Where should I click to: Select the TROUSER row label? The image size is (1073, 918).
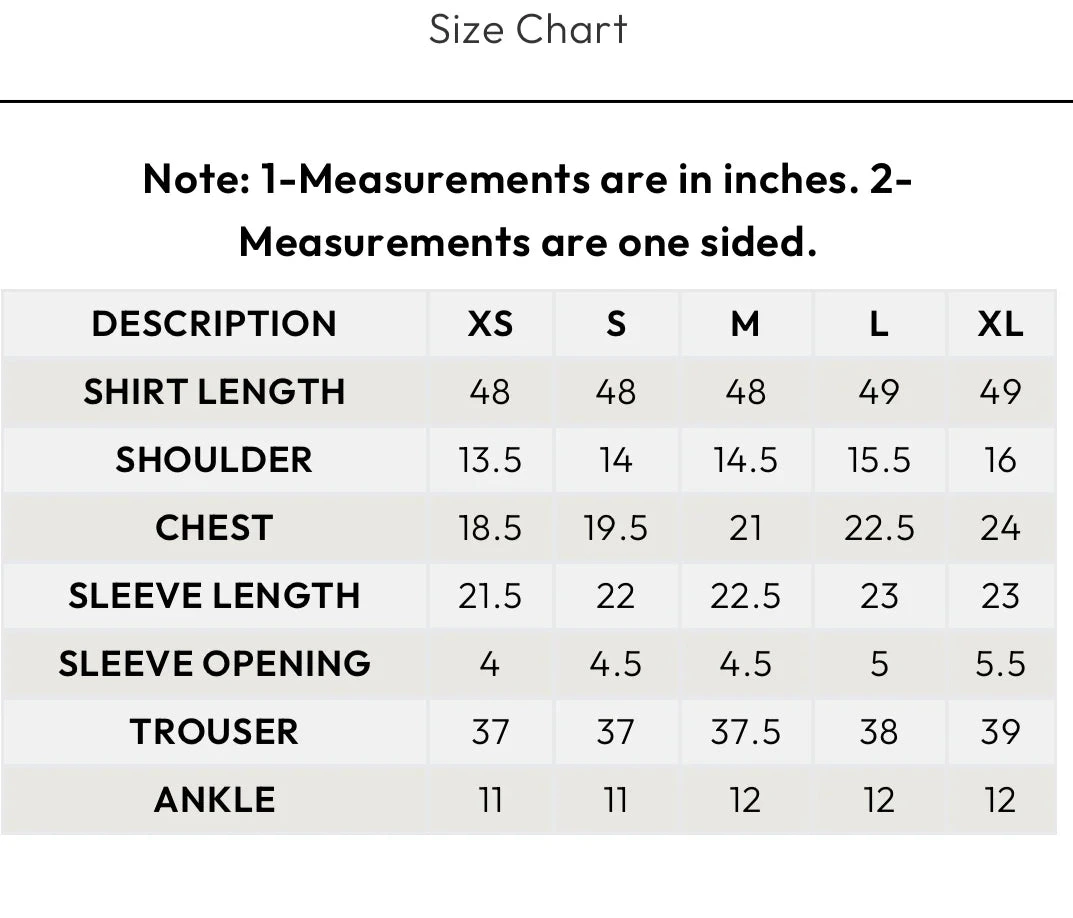click(x=214, y=732)
